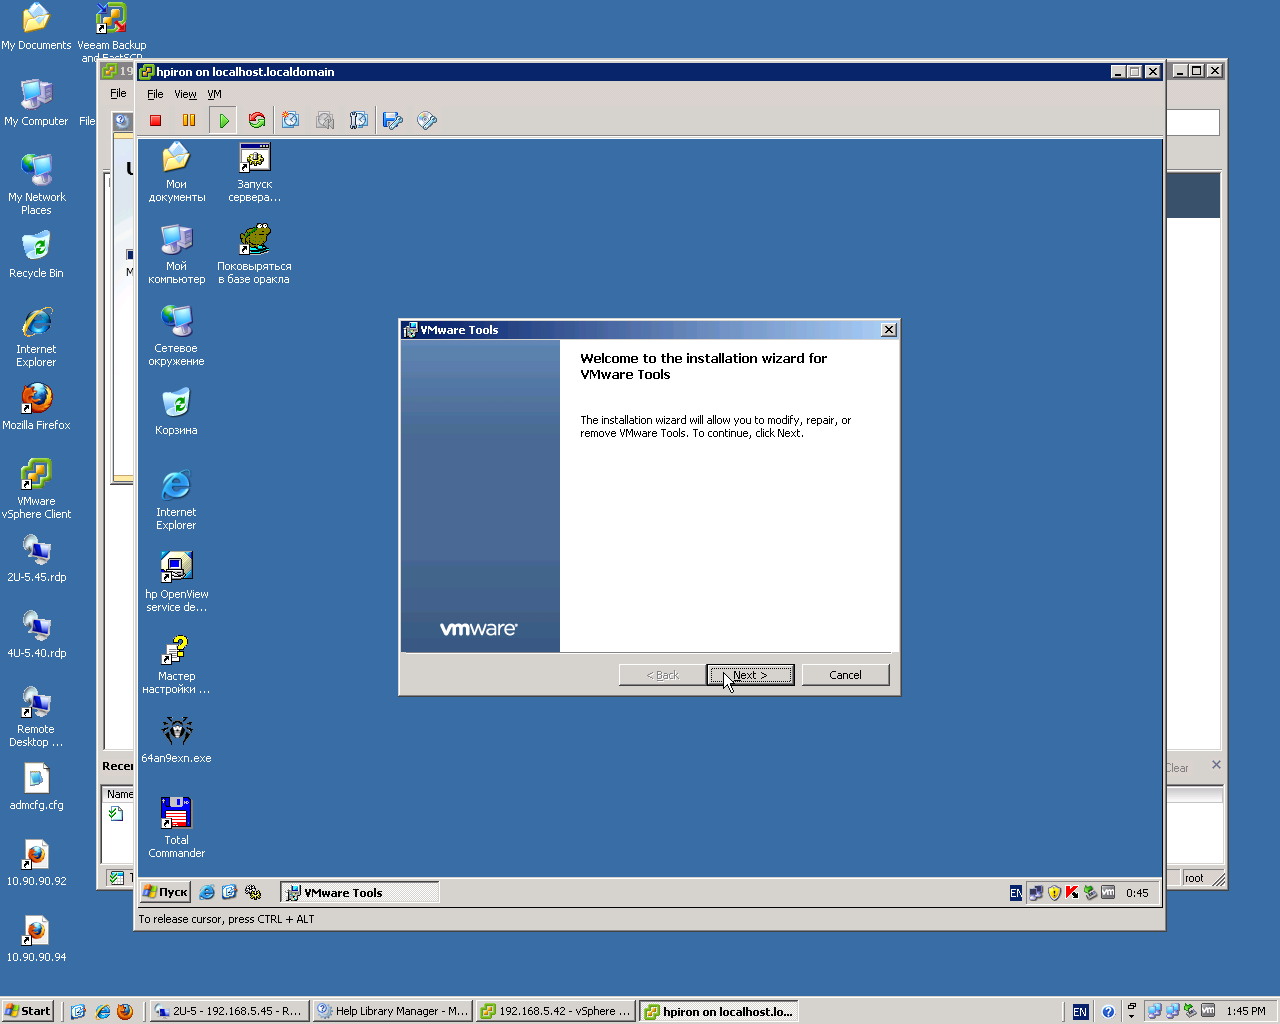The height and width of the screenshot is (1024, 1280).
Task: Switch to Help Library Manager taskbar button
Action: click(x=392, y=1011)
